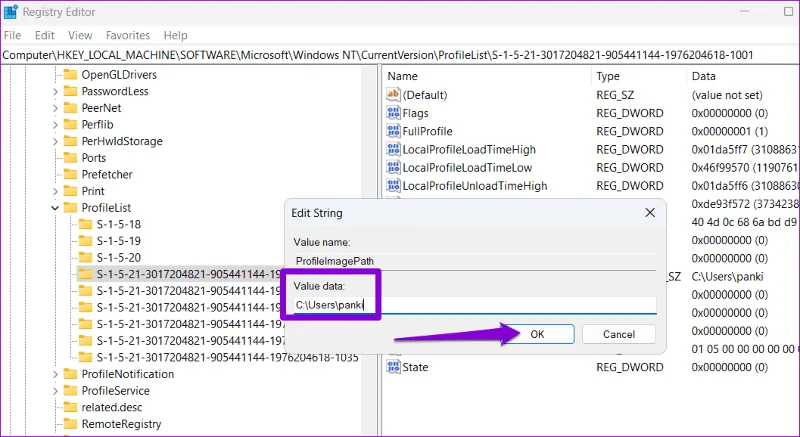Select the related.desc folder icon
Viewport: 800px width, 437px height.
[x=70, y=407]
